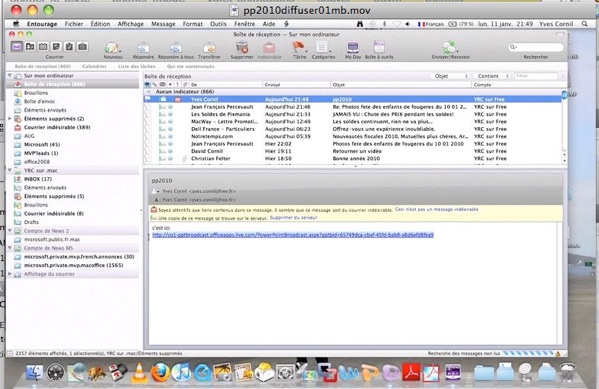Switch to the Courrier mail view icon
599x389 pixels.
click(x=17, y=47)
